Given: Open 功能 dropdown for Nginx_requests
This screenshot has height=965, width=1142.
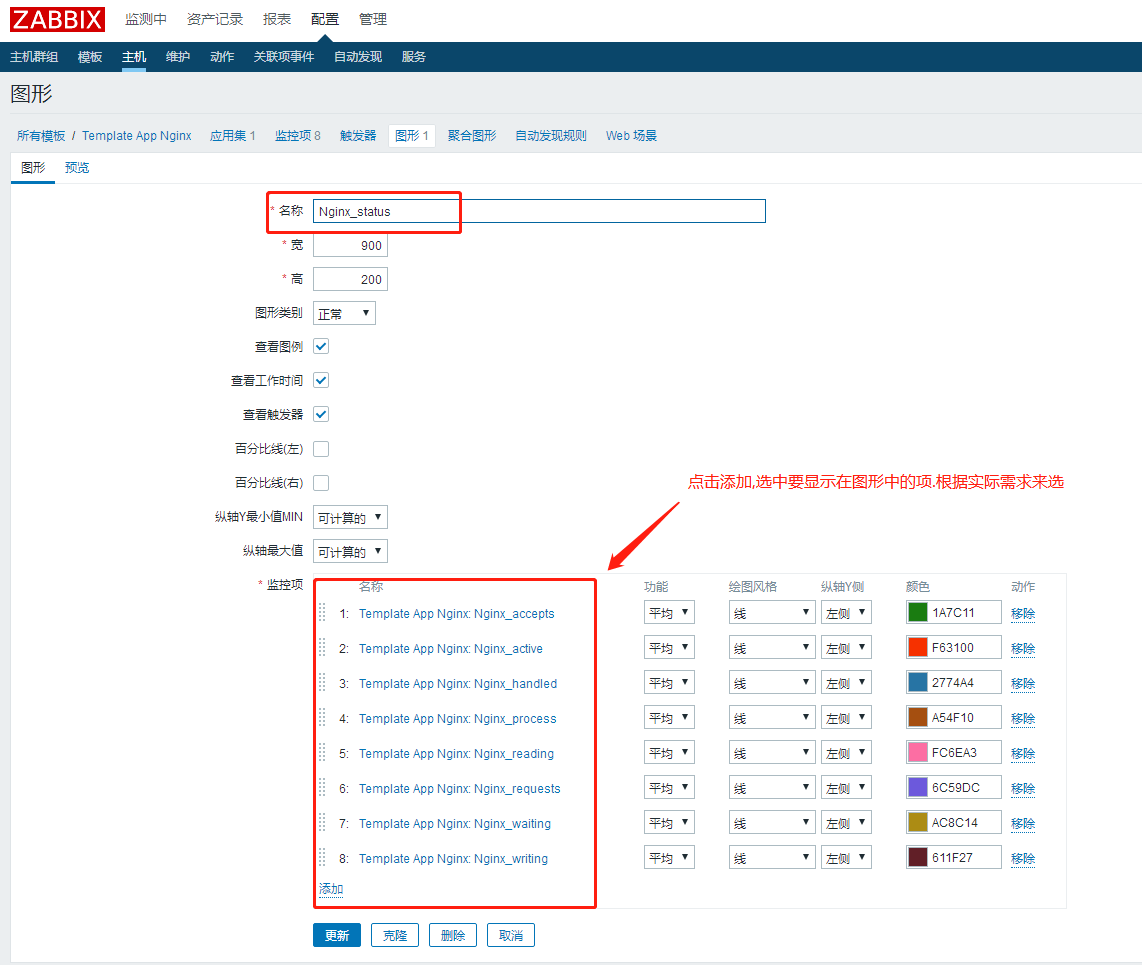Looking at the screenshot, I should pos(669,787).
